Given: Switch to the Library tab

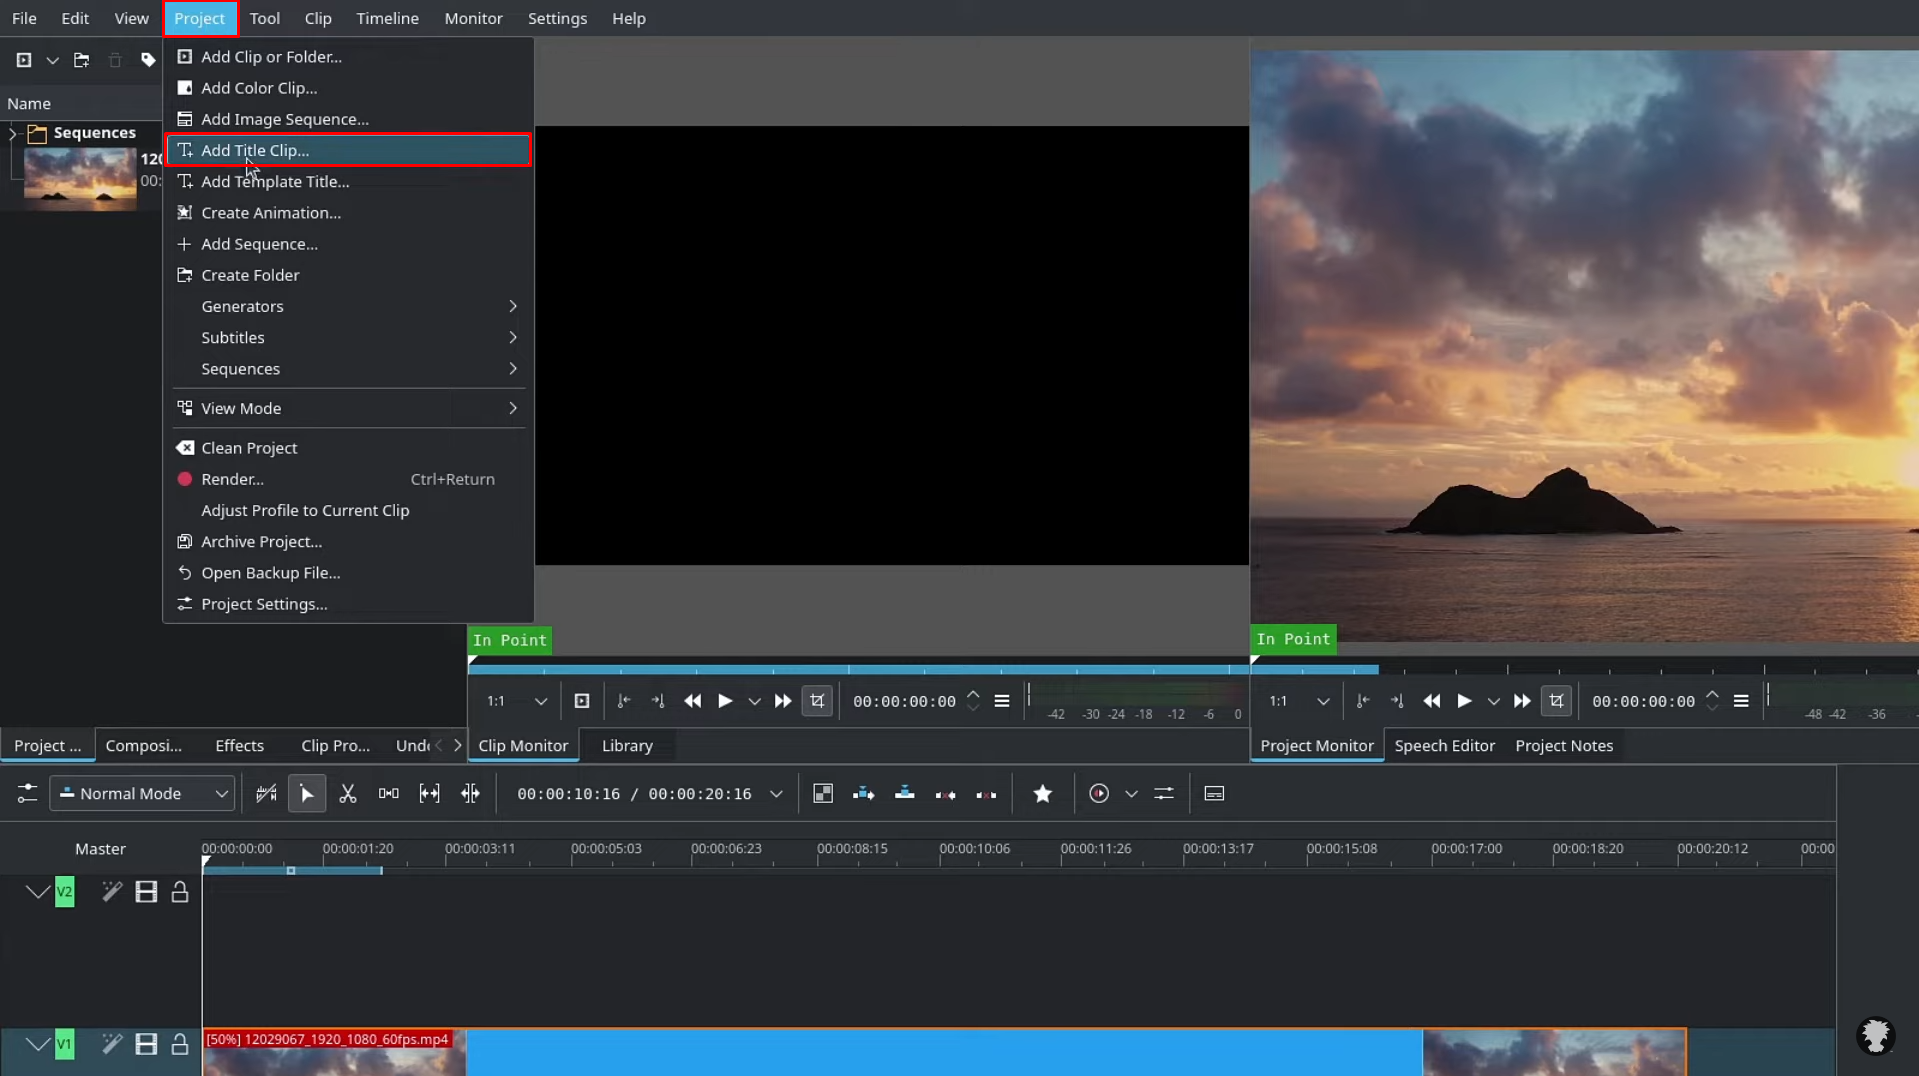Looking at the screenshot, I should click(627, 745).
